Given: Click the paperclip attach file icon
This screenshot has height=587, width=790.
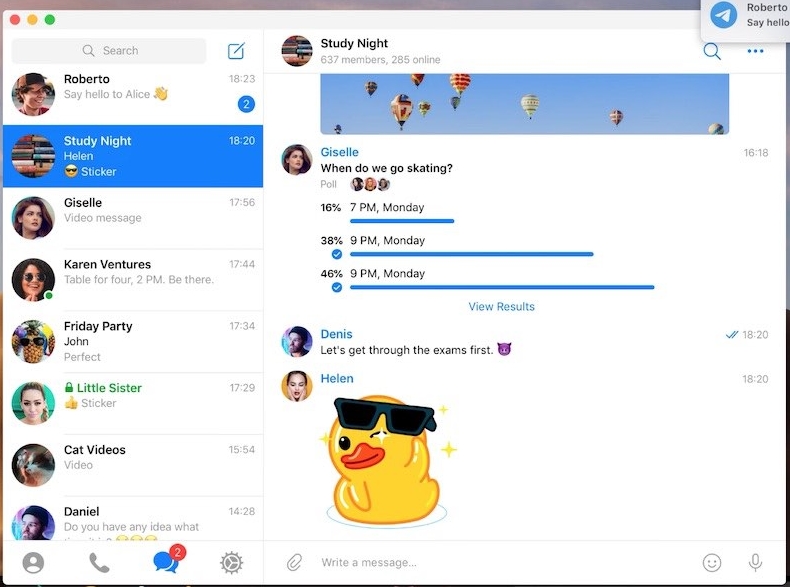Looking at the screenshot, I should click(294, 563).
